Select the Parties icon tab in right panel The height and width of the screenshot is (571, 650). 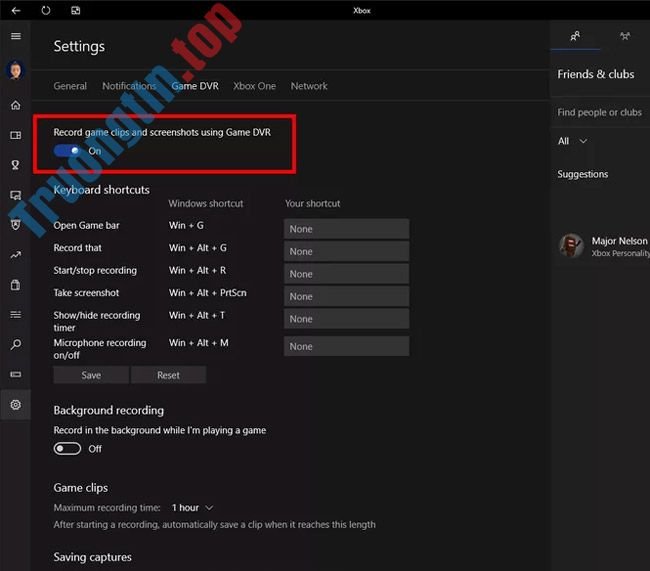625,36
